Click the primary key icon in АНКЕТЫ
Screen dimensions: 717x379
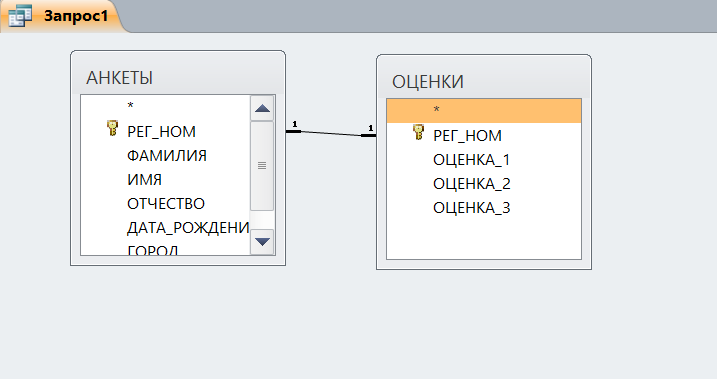click(x=112, y=128)
